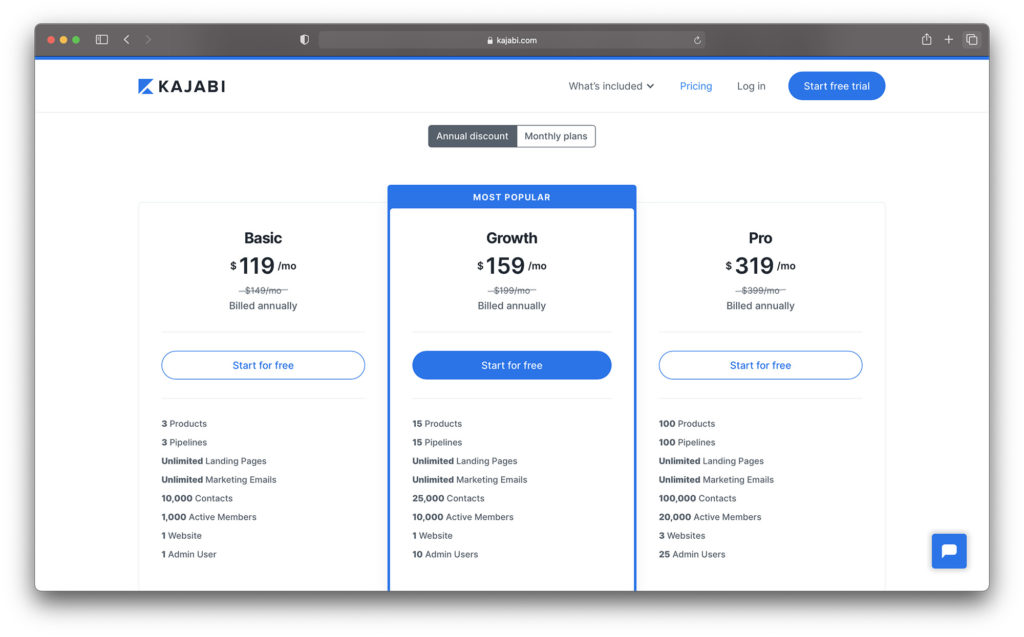Viewport: 1024px width, 637px height.
Task: Go back using Safari back arrow
Action: (127, 40)
